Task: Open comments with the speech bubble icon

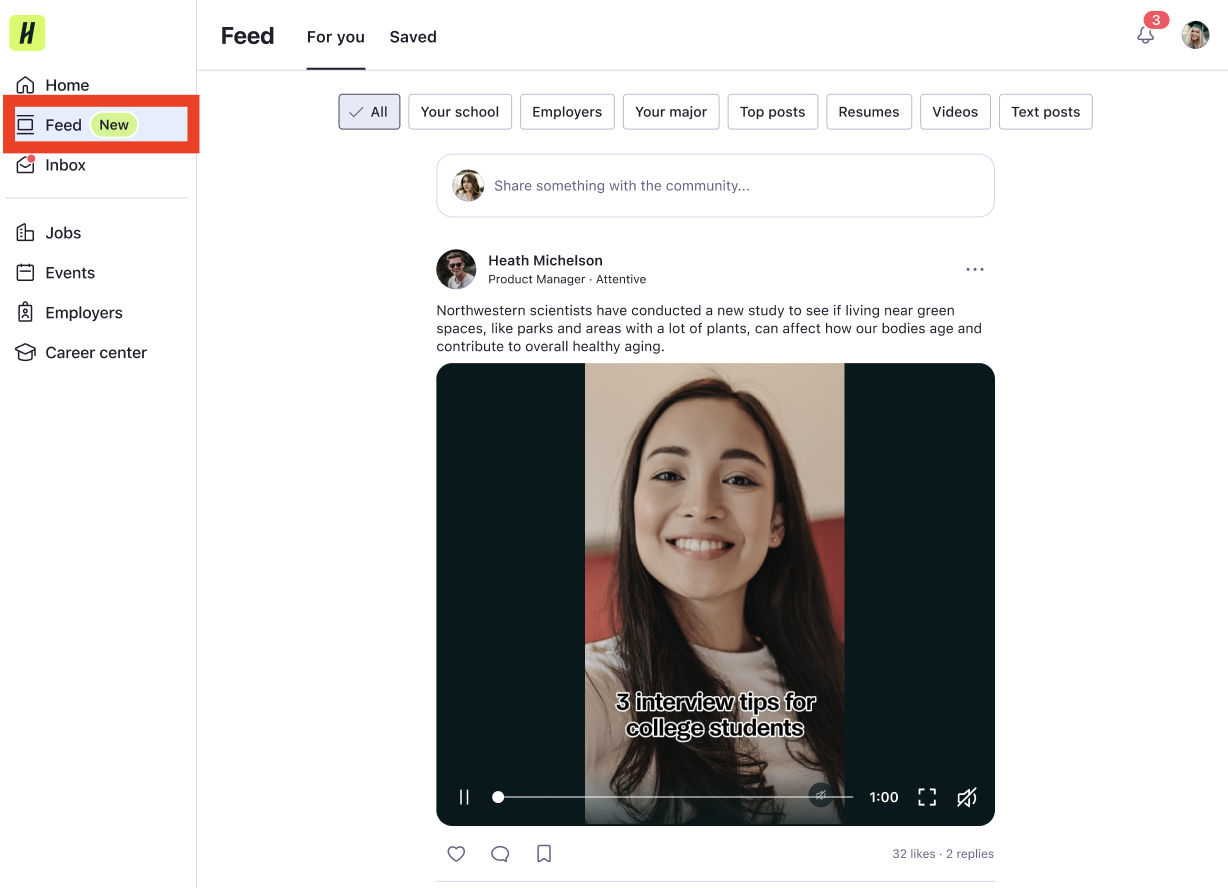Action: (500, 854)
